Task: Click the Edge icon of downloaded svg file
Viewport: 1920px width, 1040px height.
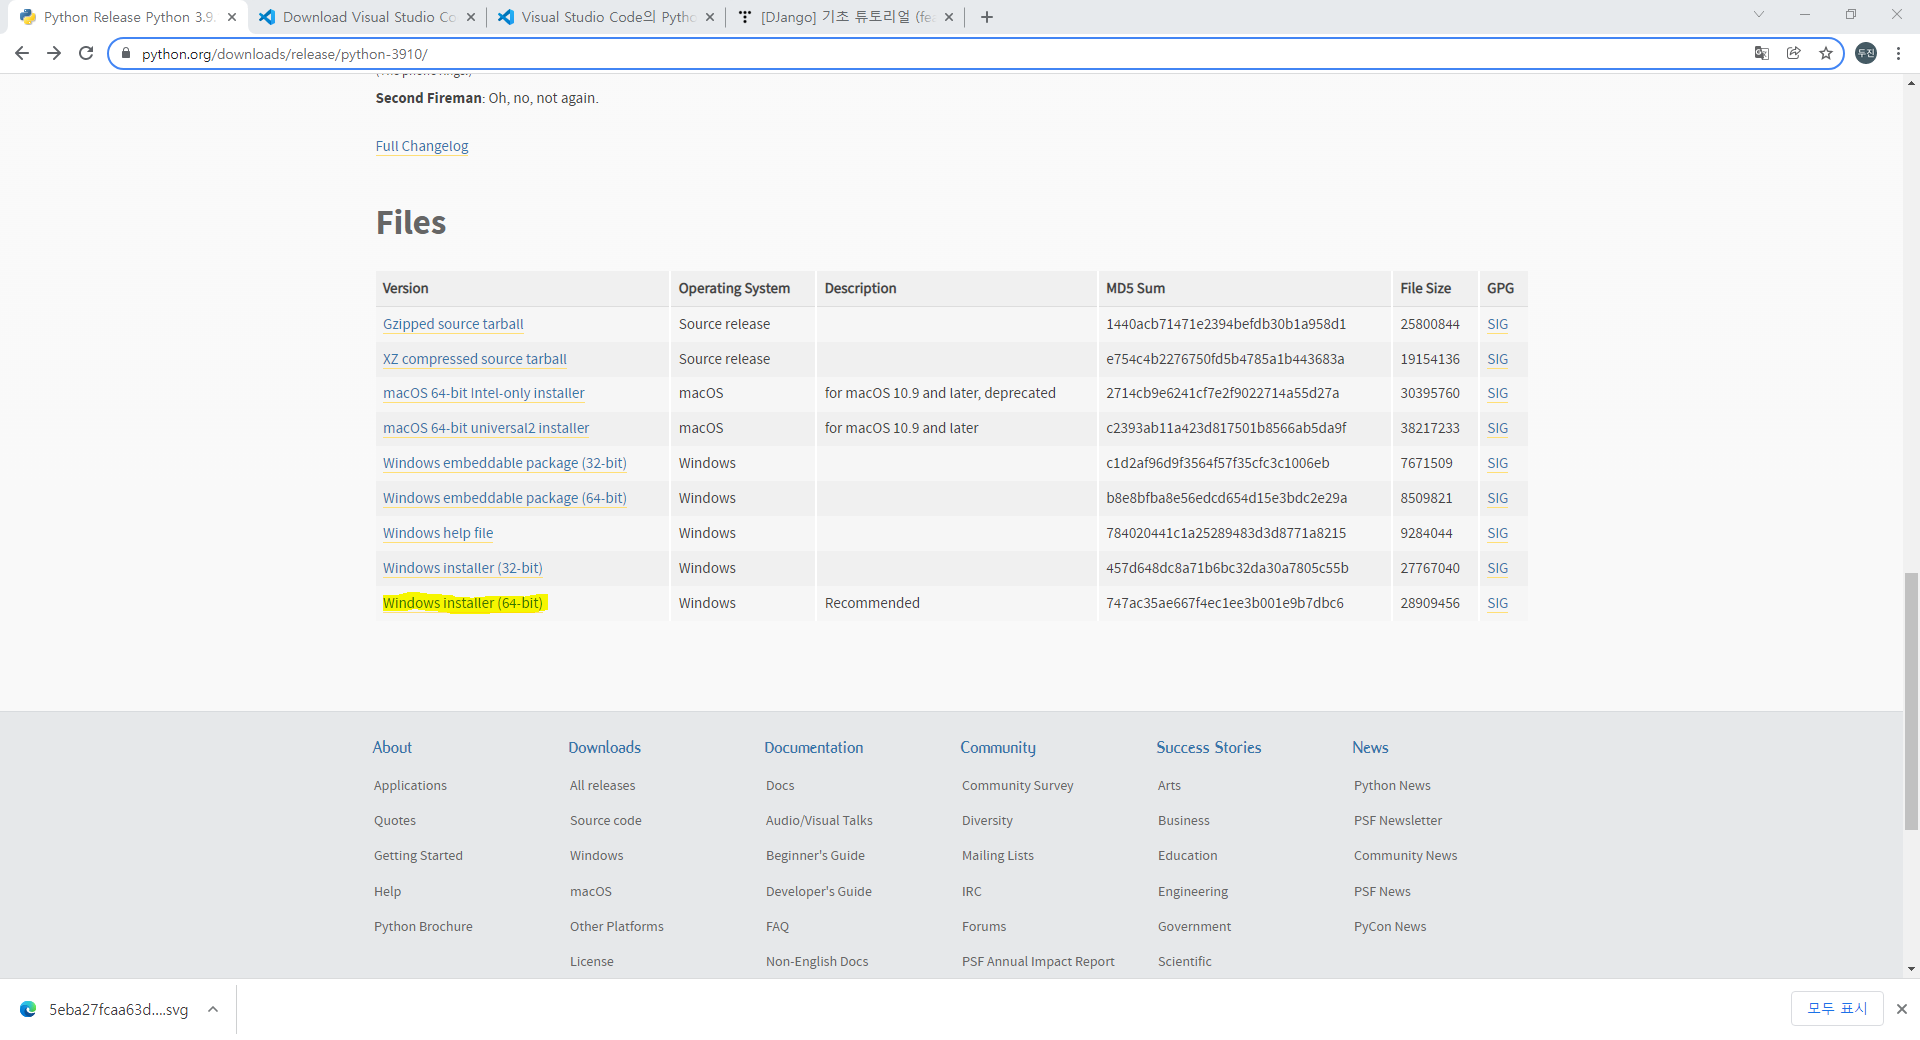Action: click(28, 1009)
